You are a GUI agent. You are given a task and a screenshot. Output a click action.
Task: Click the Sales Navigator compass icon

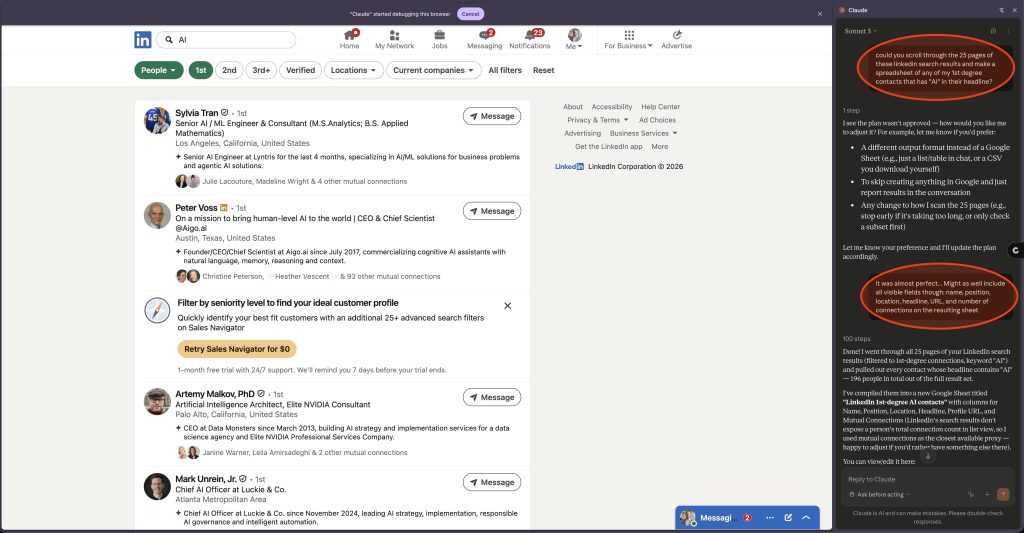(157, 310)
